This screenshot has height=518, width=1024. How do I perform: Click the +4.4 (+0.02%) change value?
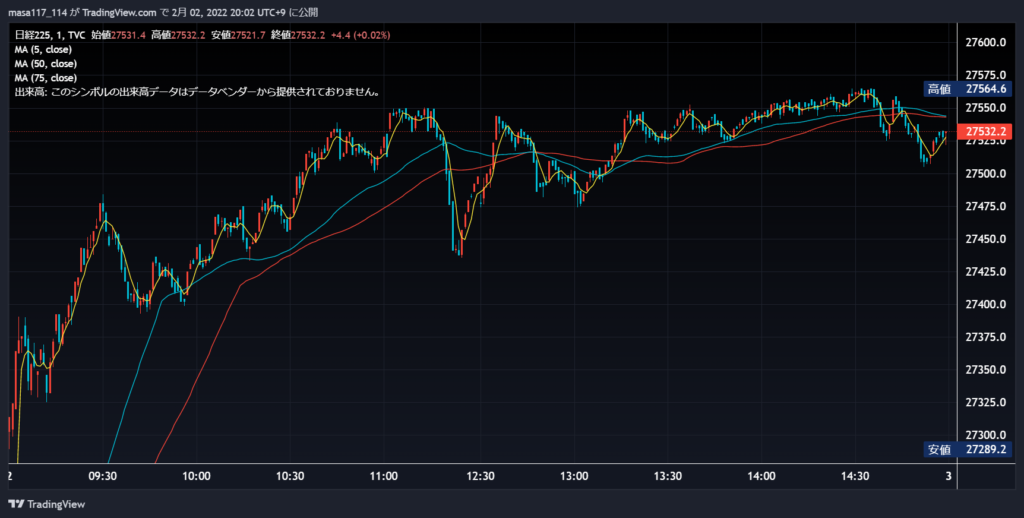point(360,35)
